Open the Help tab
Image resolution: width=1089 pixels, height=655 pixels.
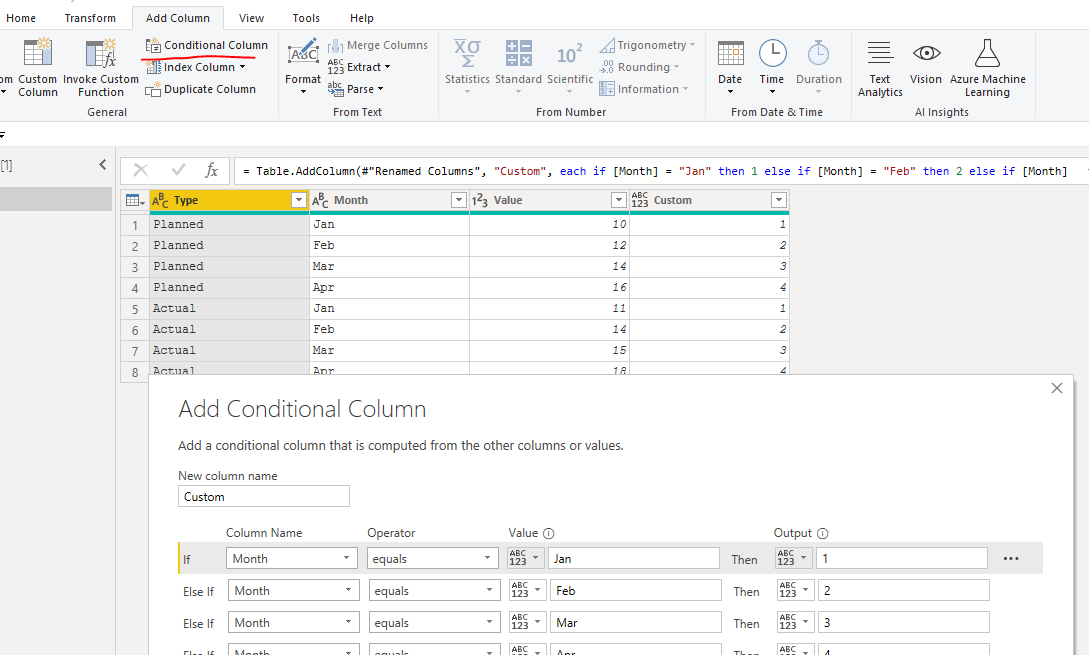click(362, 18)
